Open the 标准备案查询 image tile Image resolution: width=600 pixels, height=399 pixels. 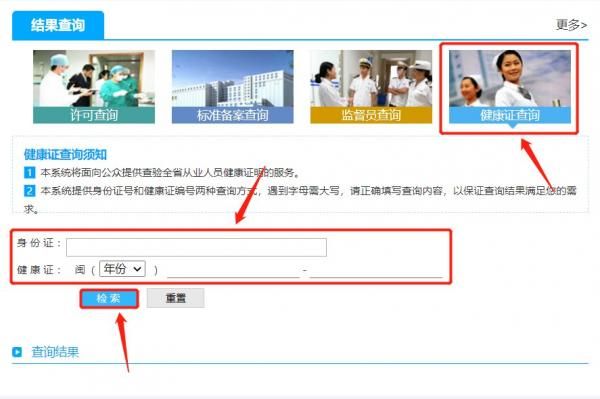(x=233, y=87)
